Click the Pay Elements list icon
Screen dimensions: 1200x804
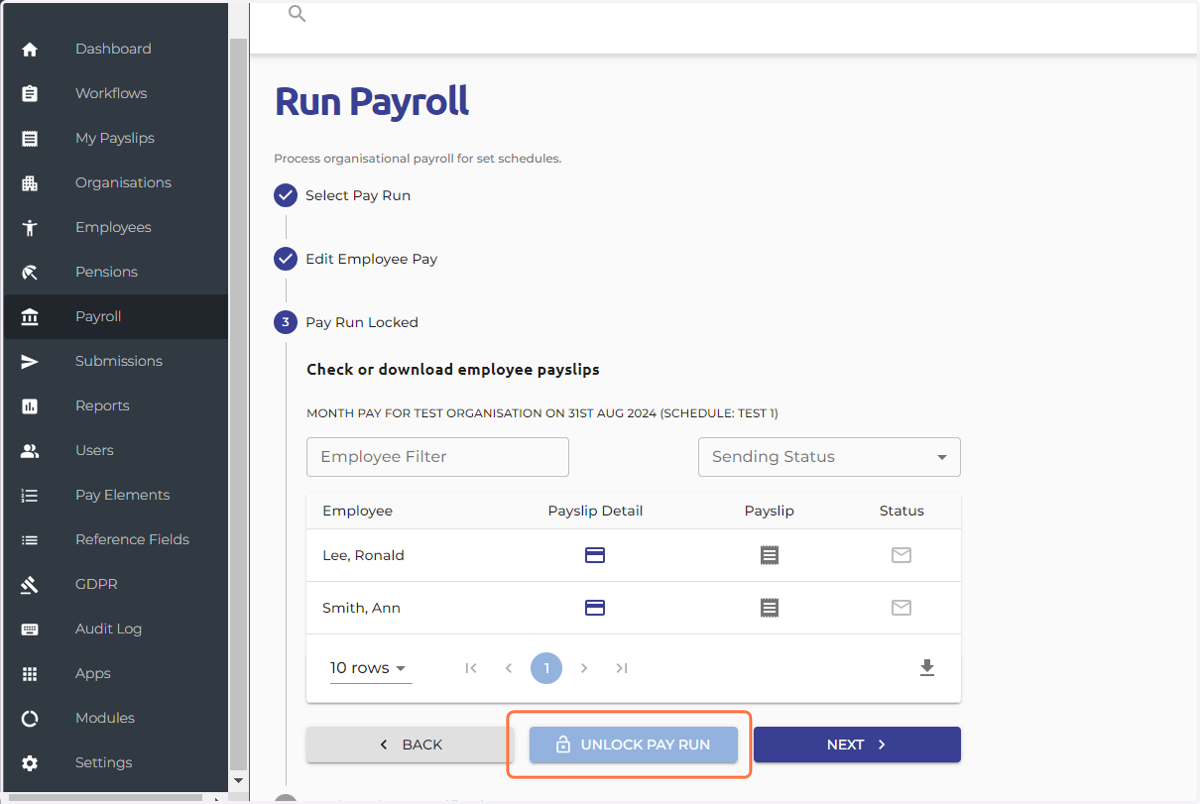(30, 495)
